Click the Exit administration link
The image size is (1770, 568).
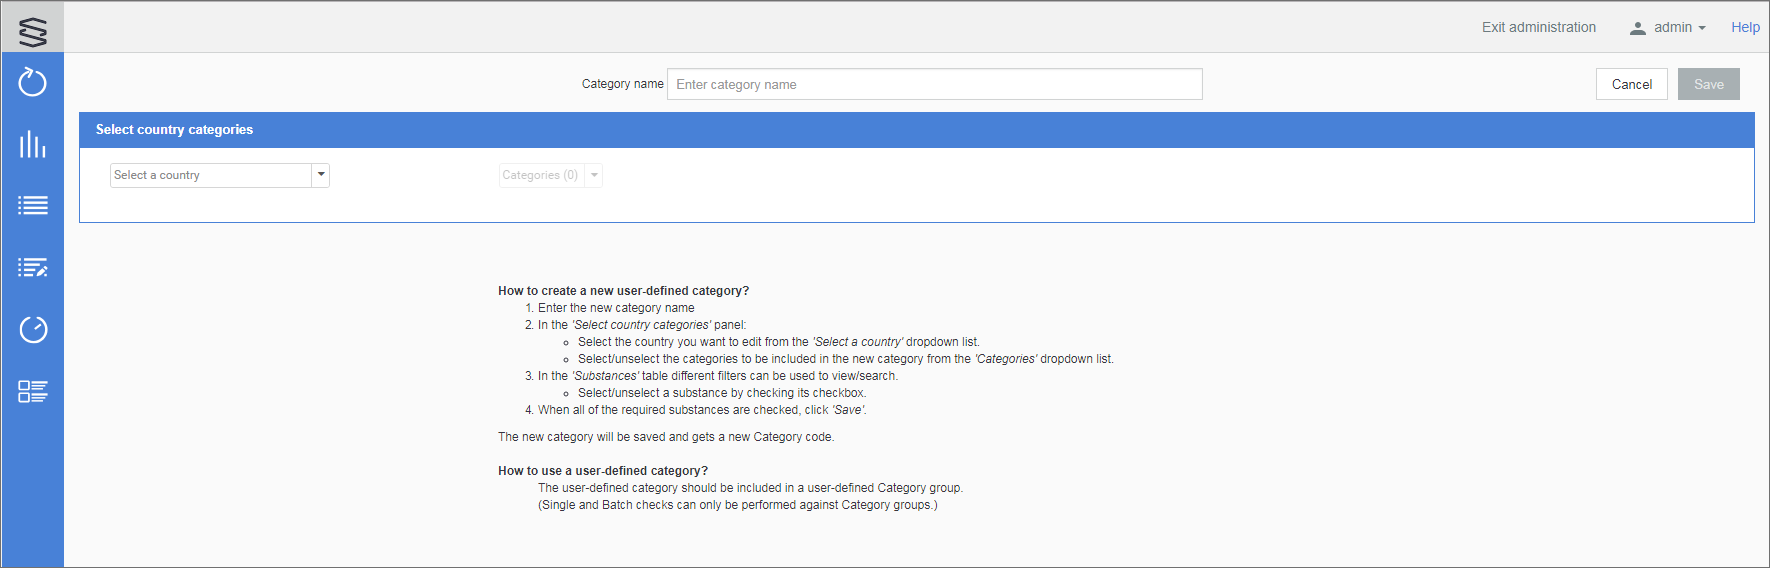click(1539, 28)
